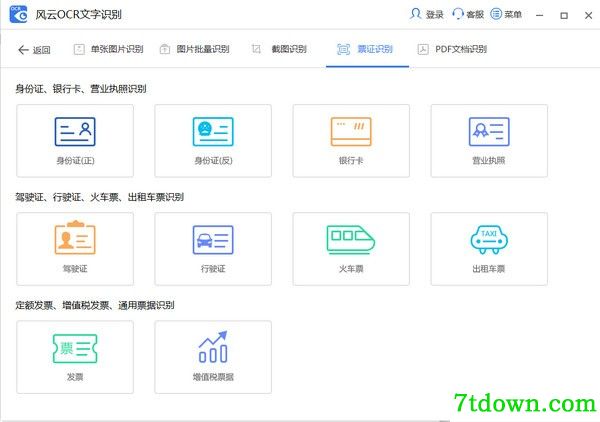600x422 pixels.
Task: Click heading 身份证、银行卡、营业执照识别
Action: pyautogui.click(x=81, y=89)
